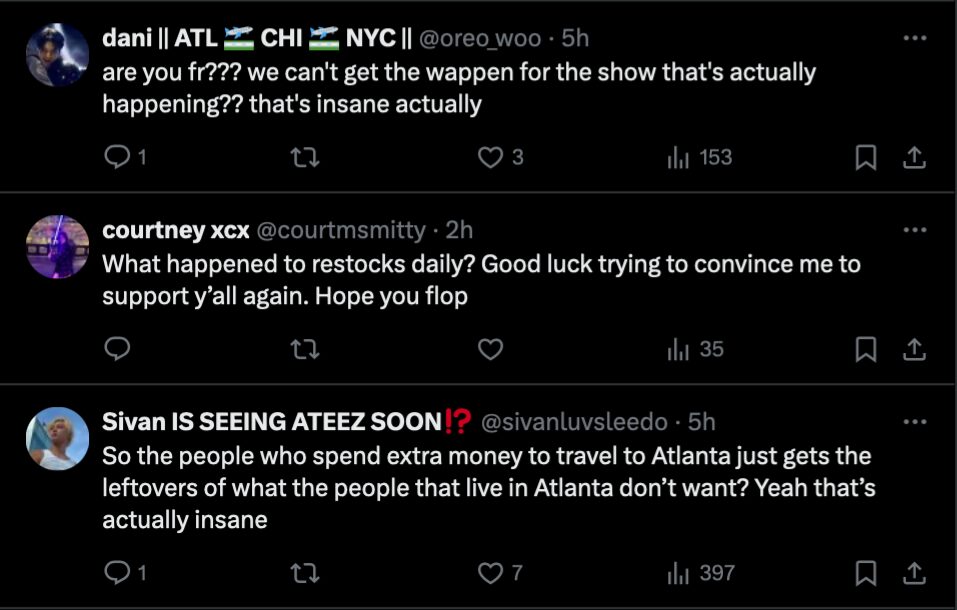Like dani's tweet with 3 likes

pos(489,157)
